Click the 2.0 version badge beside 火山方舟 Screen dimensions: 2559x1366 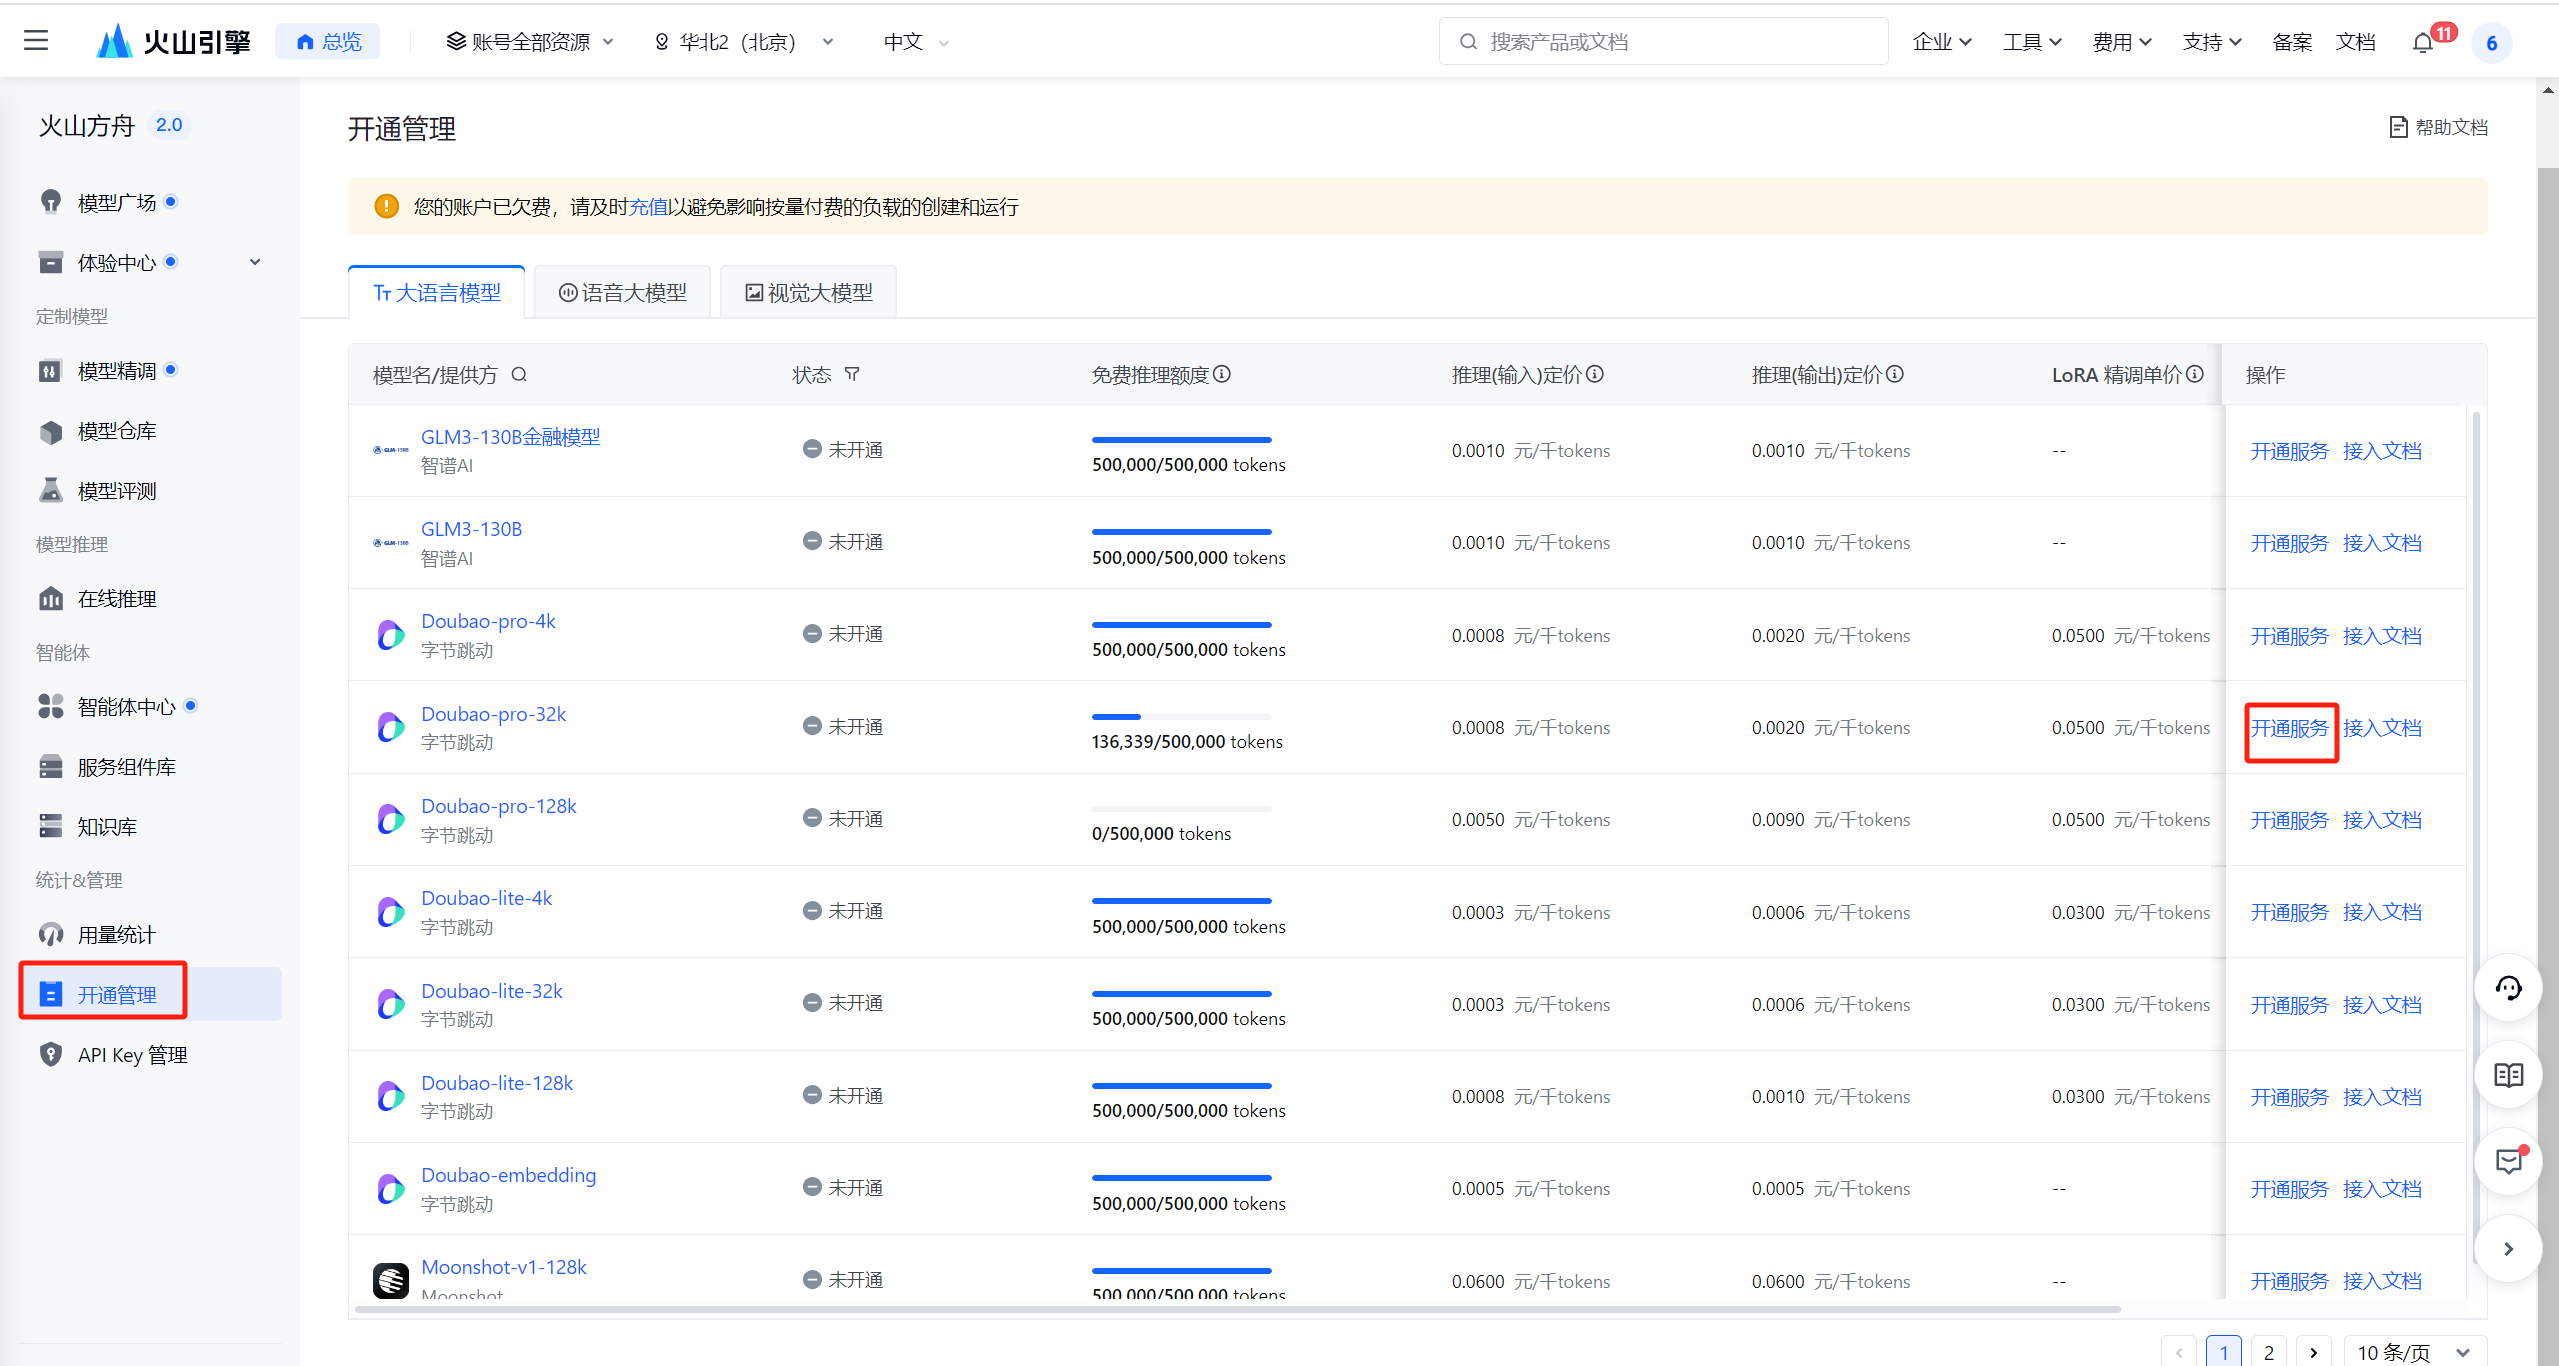[169, 125]
